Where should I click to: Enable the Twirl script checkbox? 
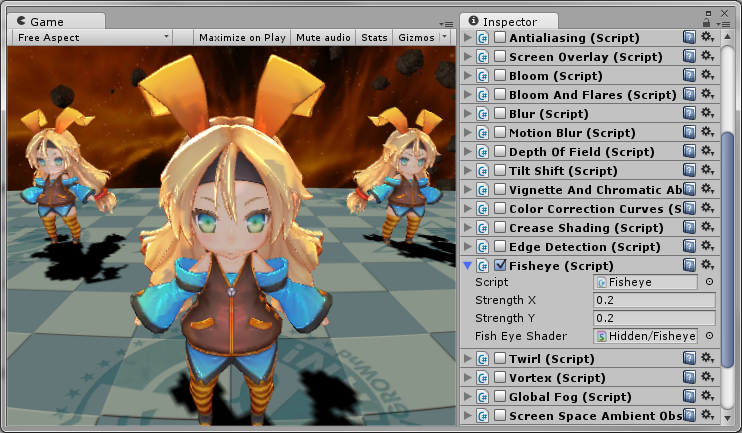tap(500, 358)
